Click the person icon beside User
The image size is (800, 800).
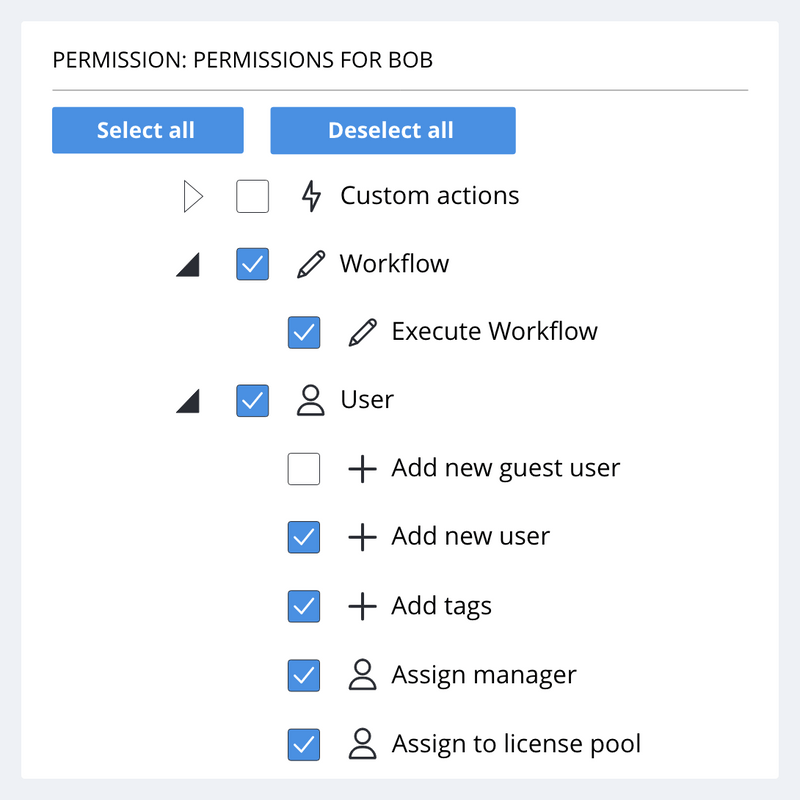[311, 400]
